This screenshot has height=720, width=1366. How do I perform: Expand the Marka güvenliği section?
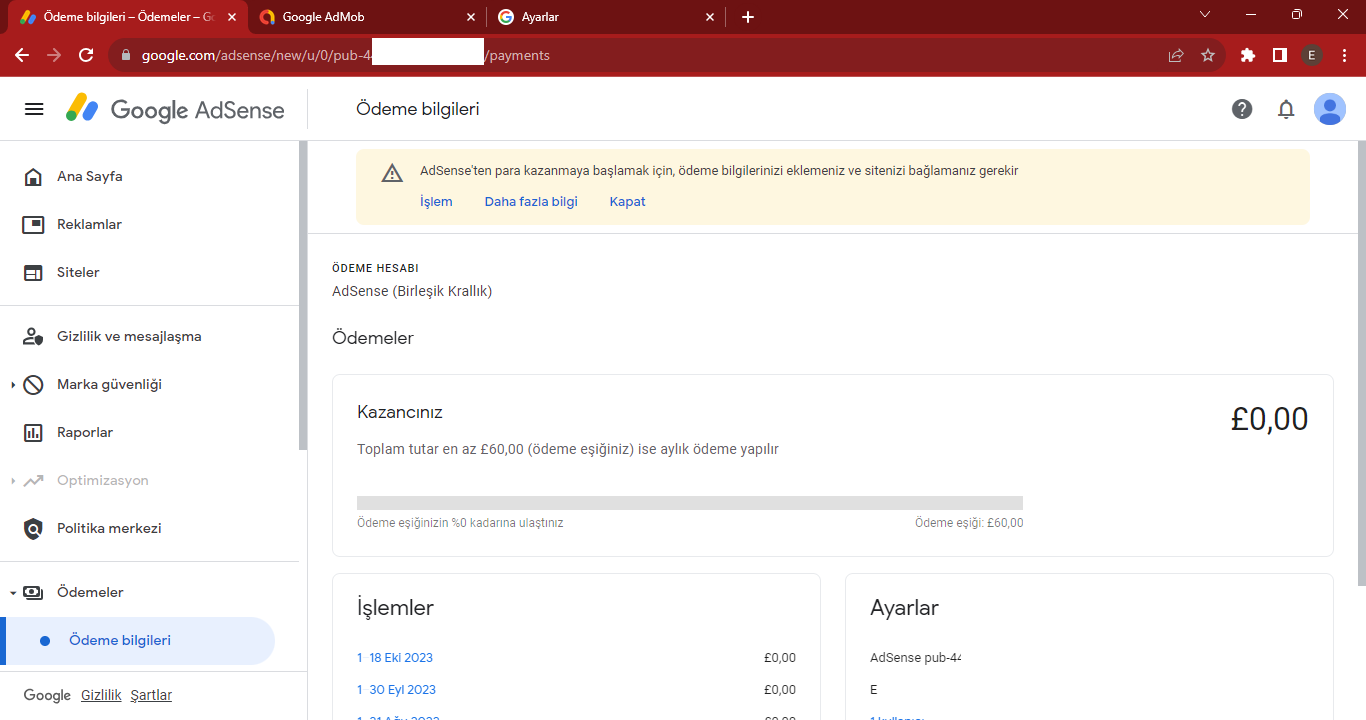(13, 385)
